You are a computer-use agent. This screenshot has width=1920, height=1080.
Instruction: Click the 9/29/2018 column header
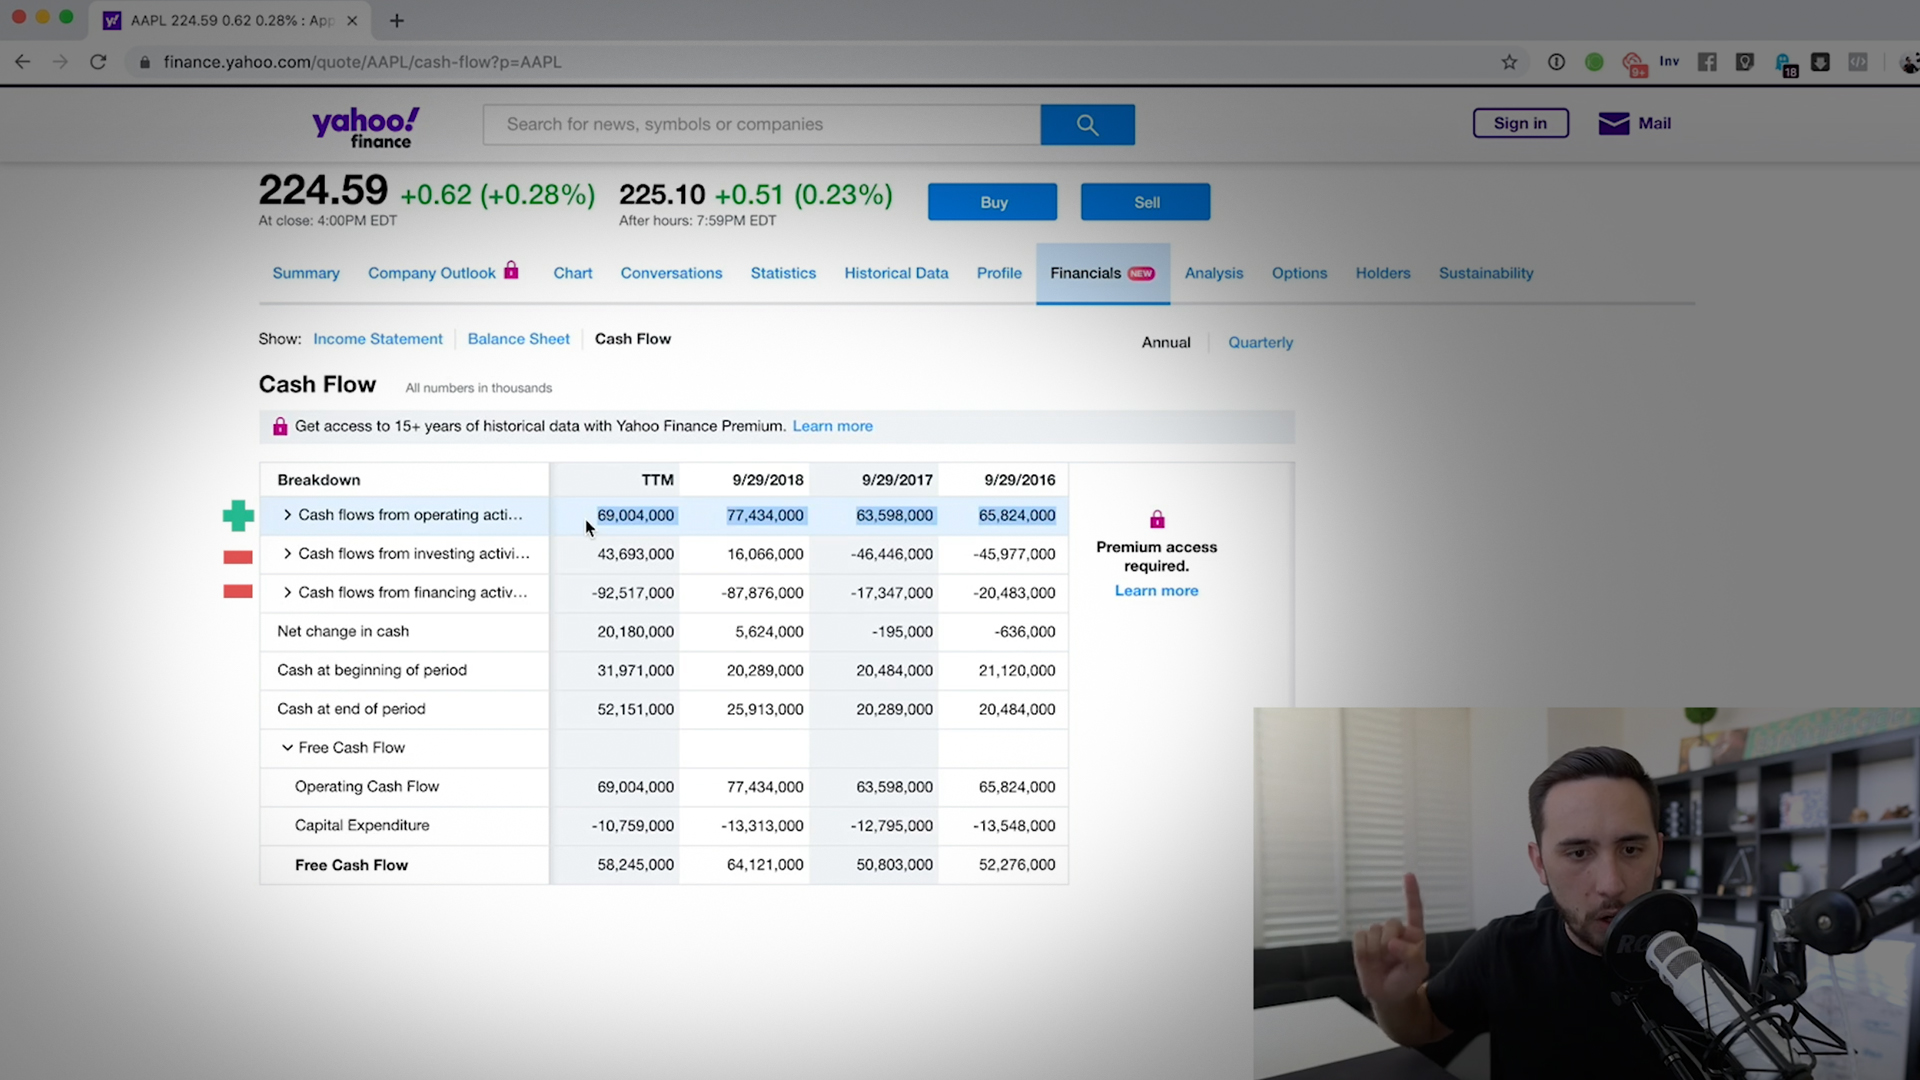[767, 480]
